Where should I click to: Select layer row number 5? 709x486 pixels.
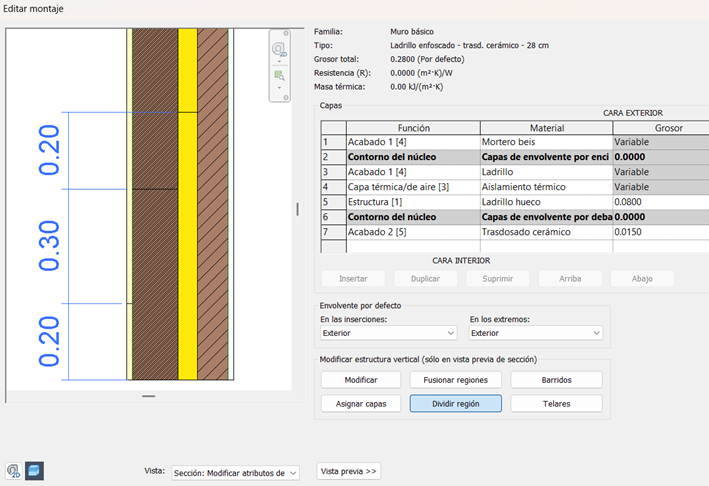coord(333,202)
